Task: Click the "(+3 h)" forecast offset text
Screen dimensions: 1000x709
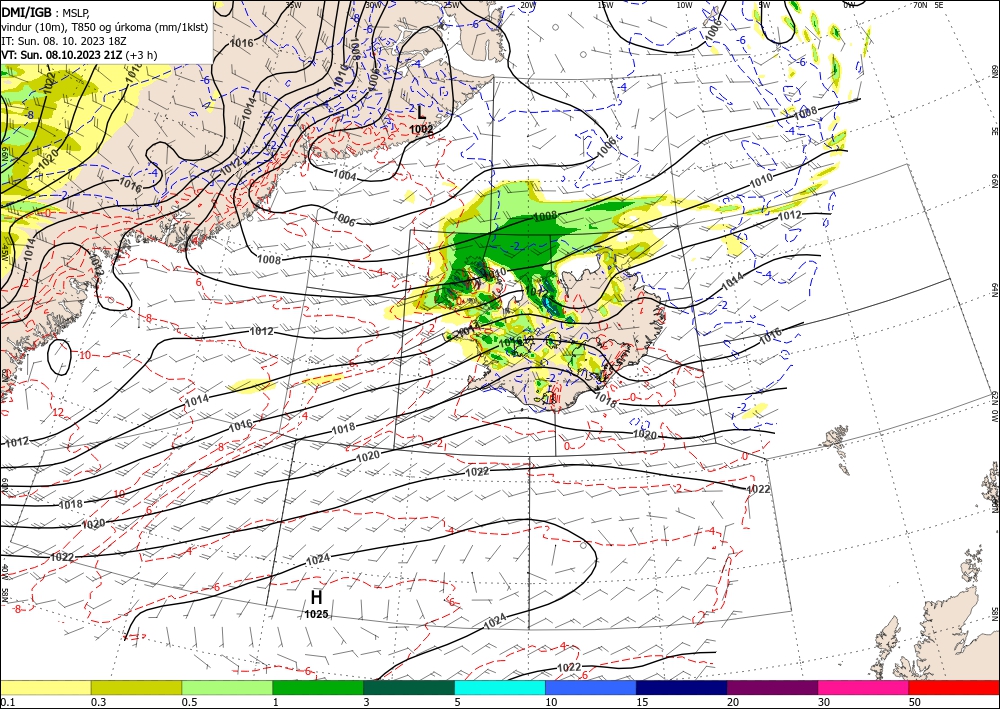Action: click(142, 55)
